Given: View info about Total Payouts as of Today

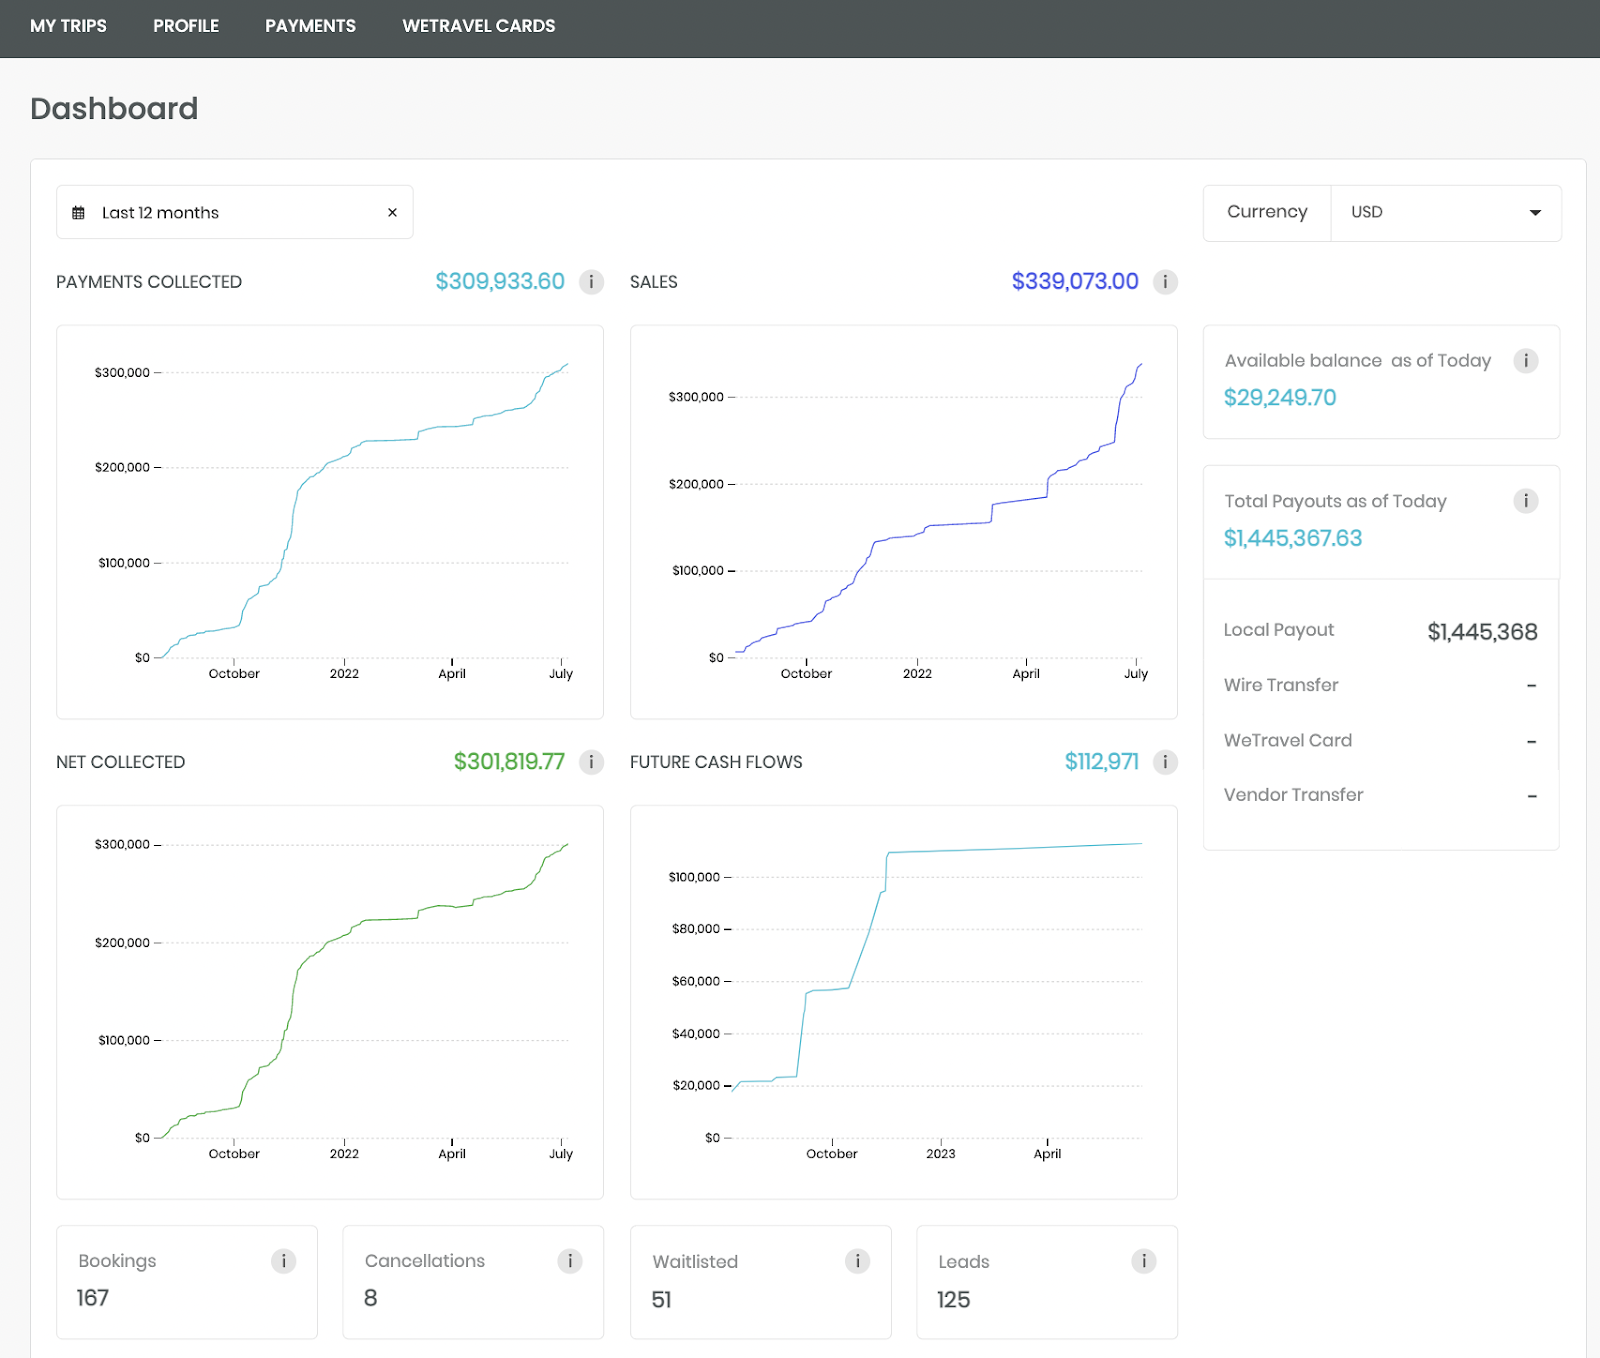Looking at the screenshot, I should 1525,501.
